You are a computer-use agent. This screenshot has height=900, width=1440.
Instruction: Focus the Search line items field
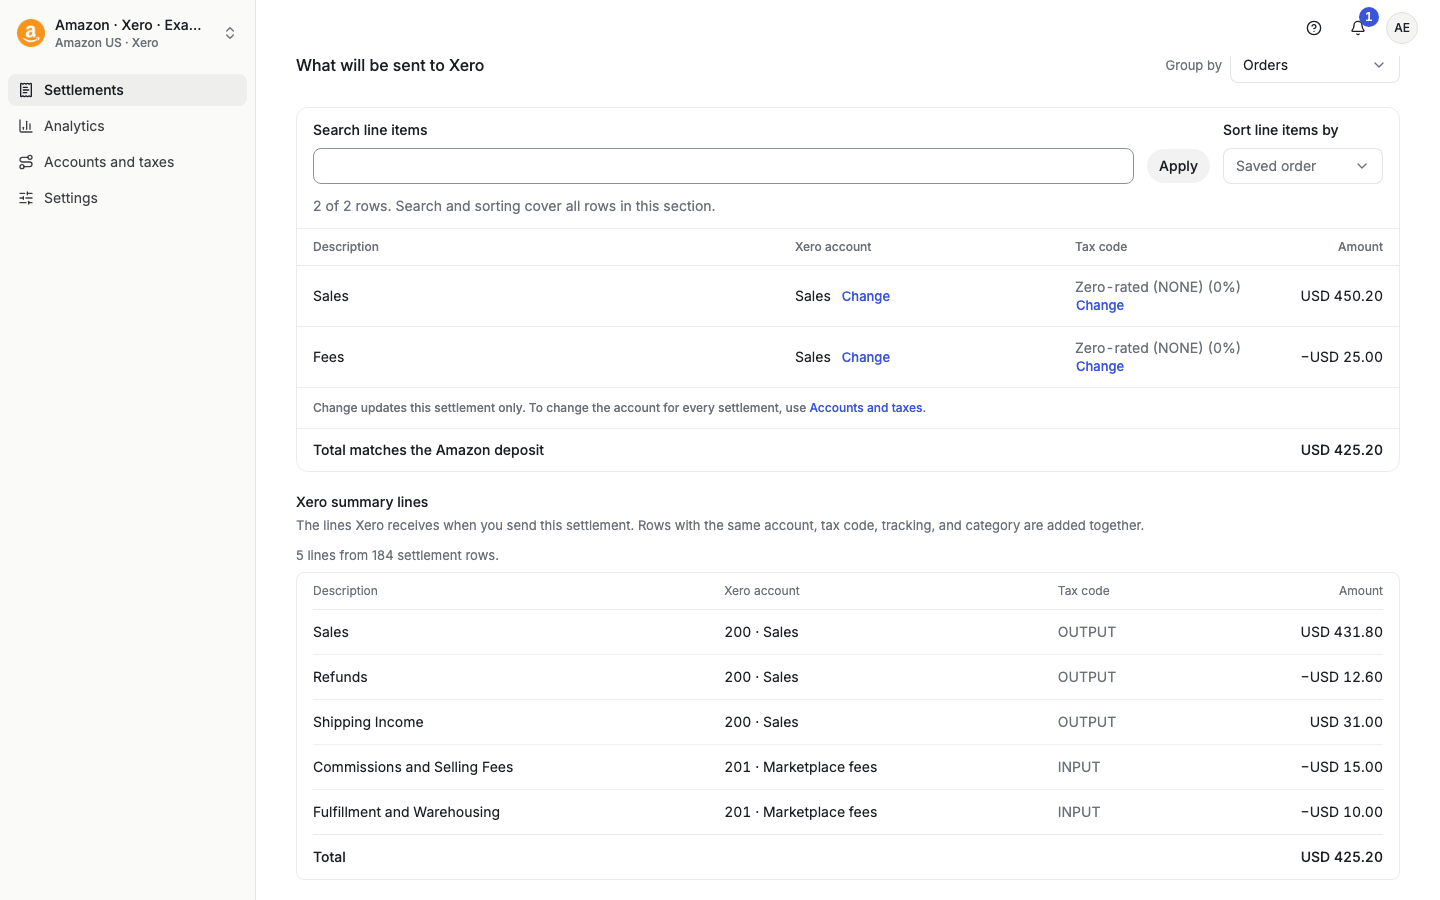pyautogui.click(x=723, y=166)
